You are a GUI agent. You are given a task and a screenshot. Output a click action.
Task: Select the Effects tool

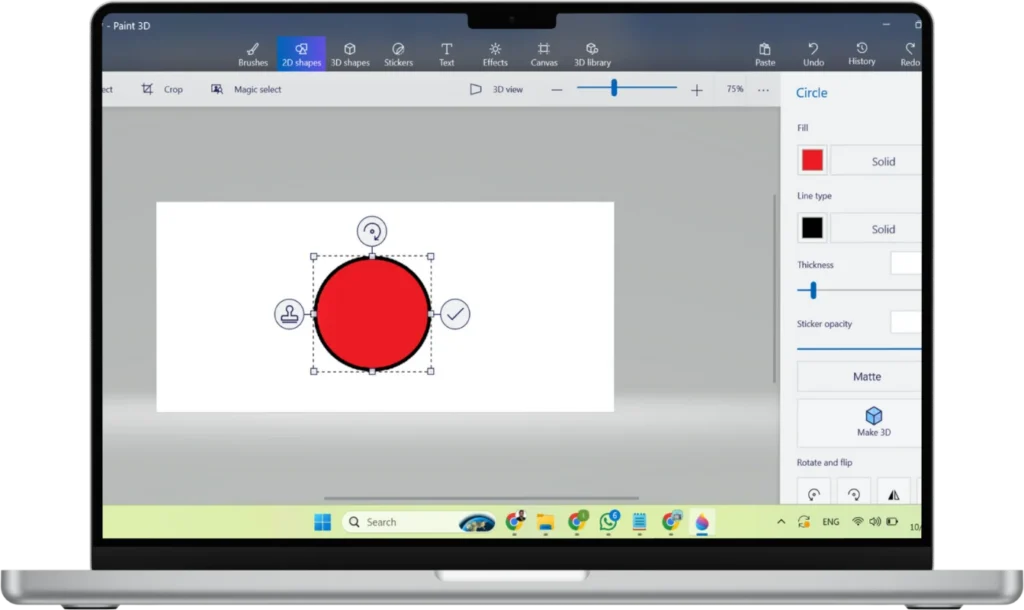tap(495, 54)
